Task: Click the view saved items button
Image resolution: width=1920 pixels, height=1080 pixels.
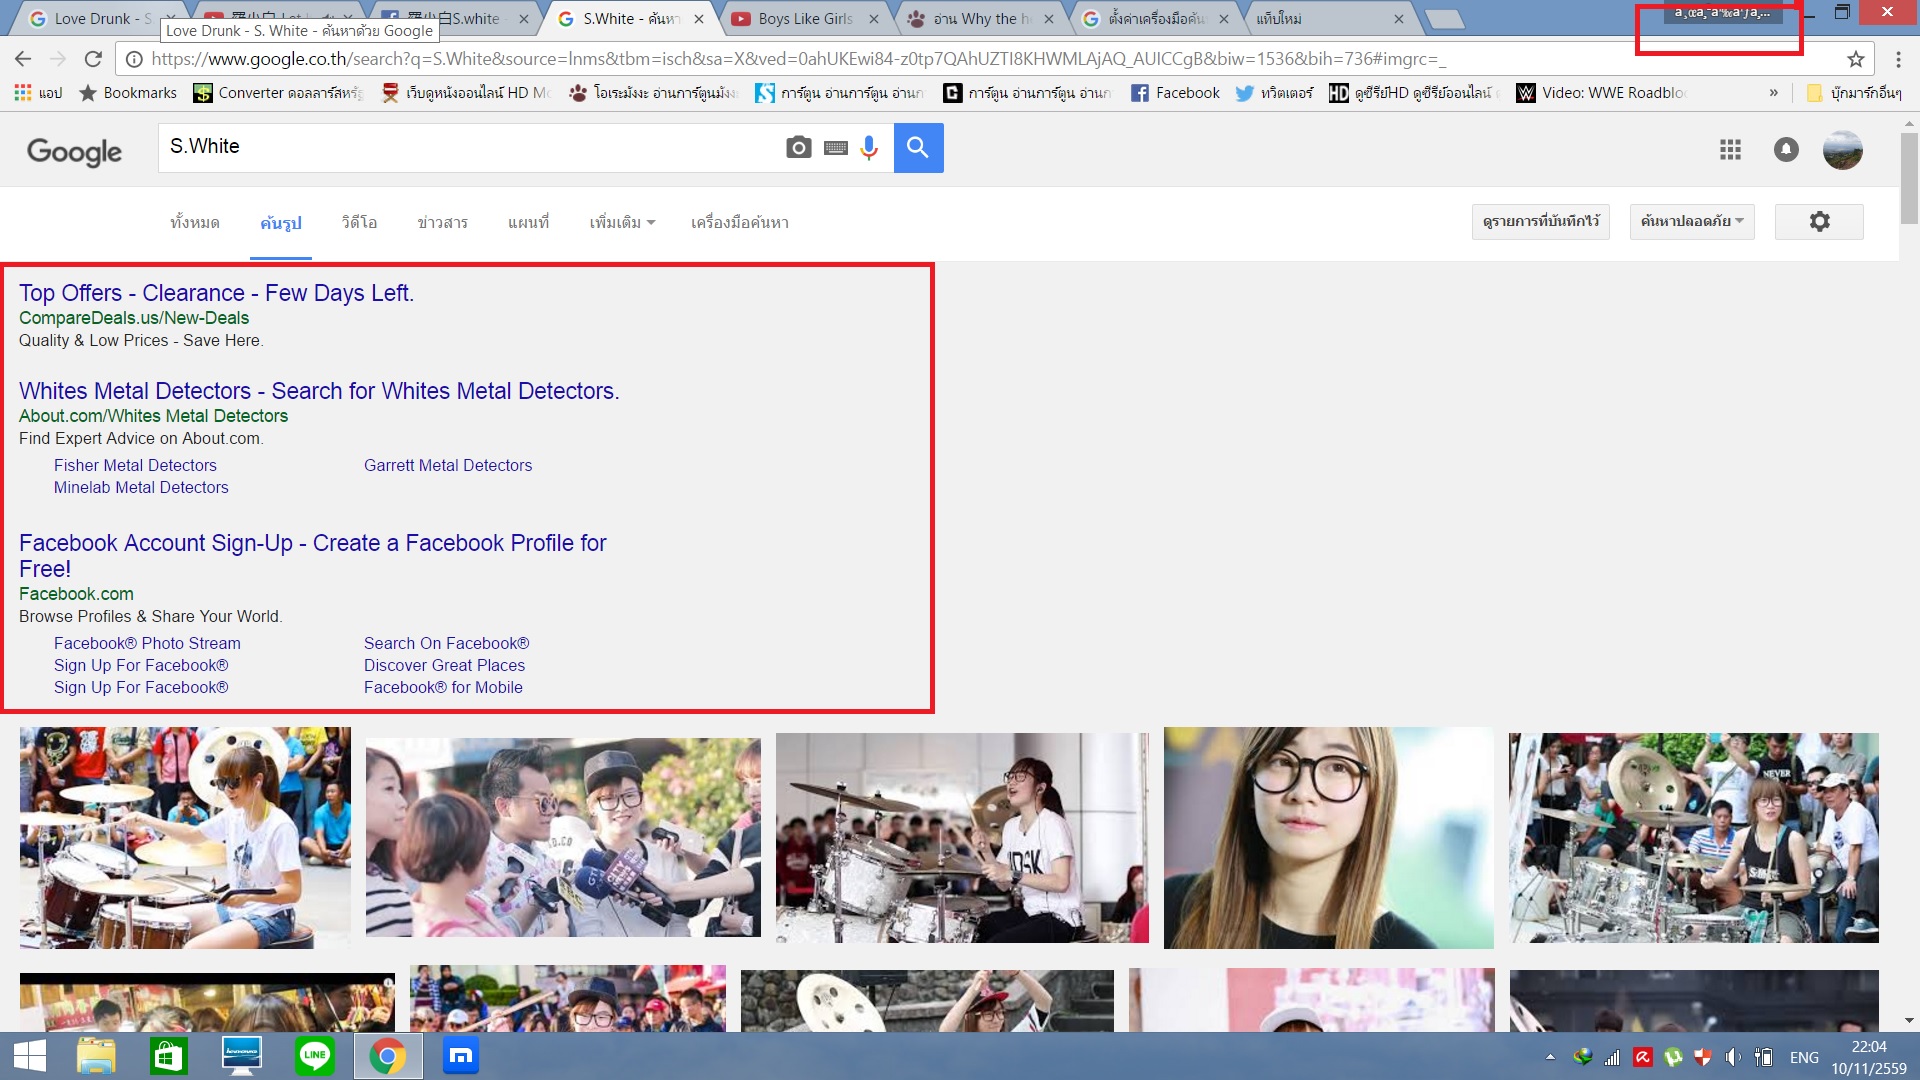Action: [x=1540, y=221]
